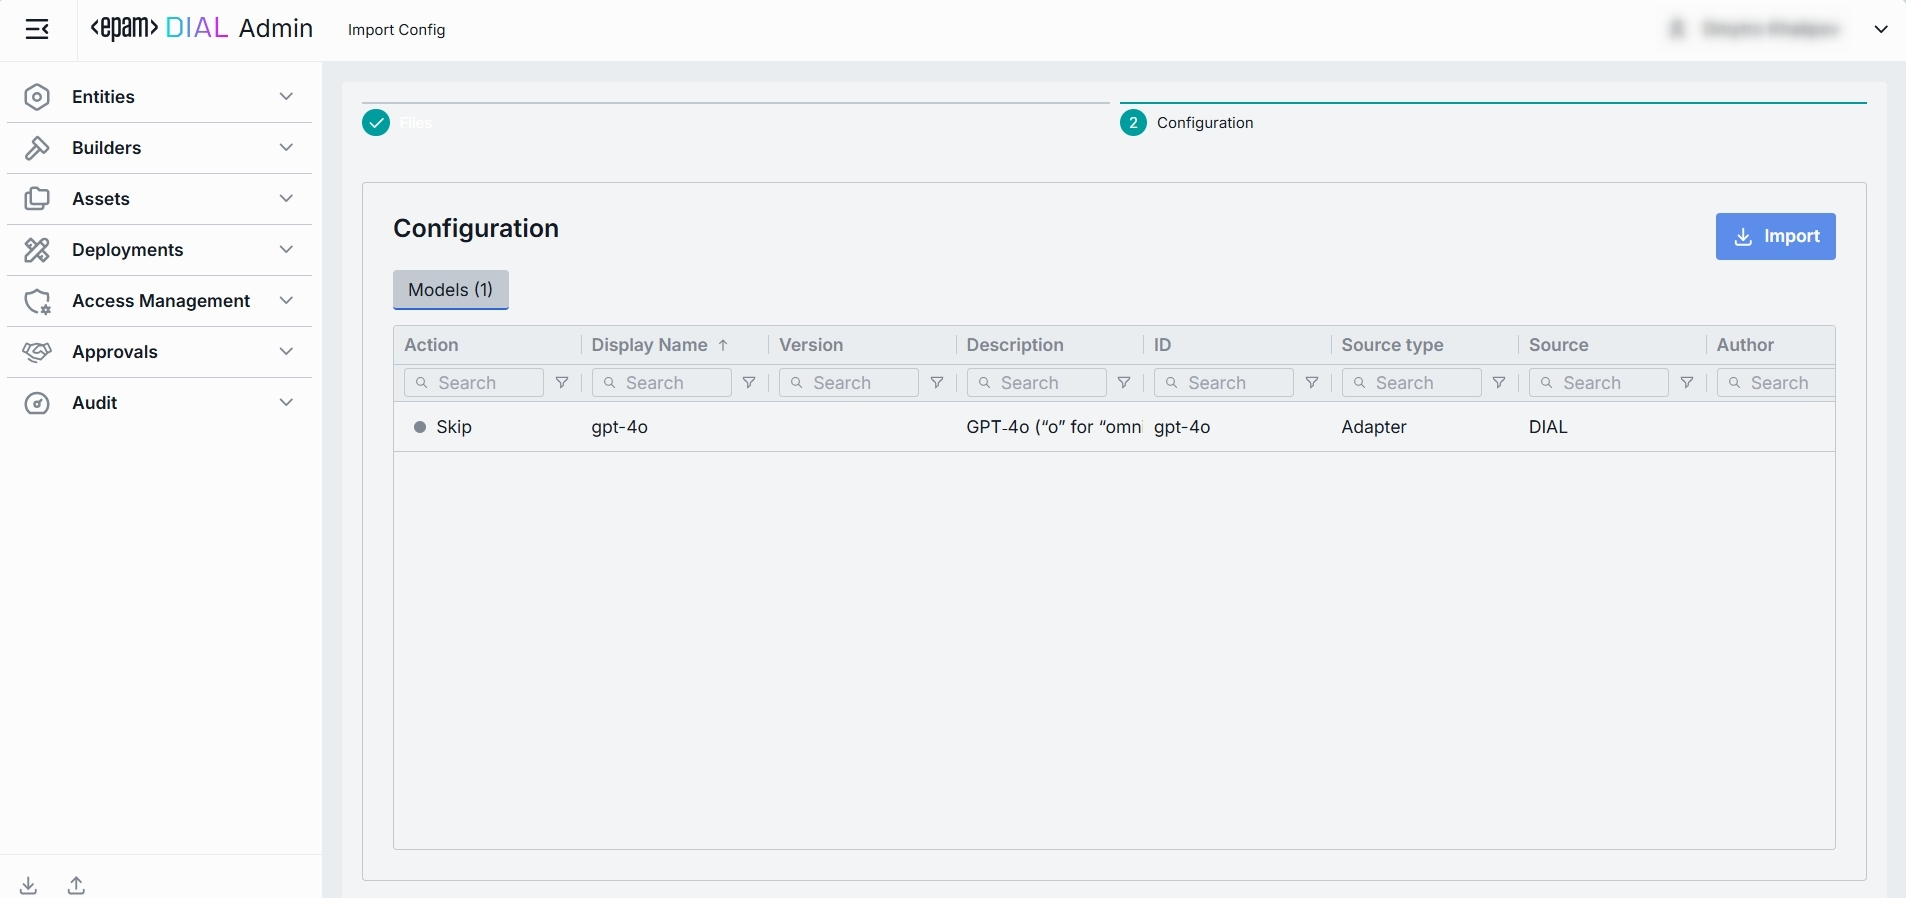1906x898 pixels.
Task: Click the Entities hexagon icon
Action: 37,97
